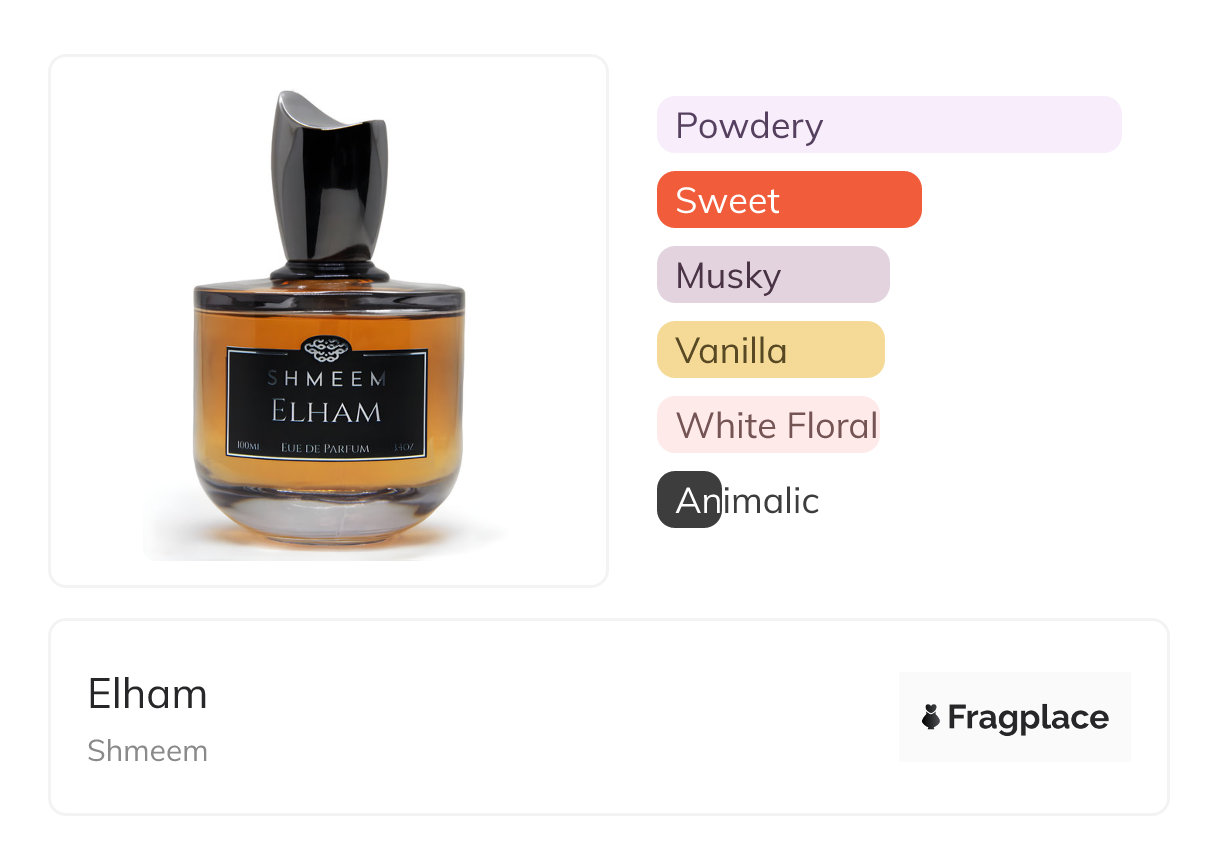Click the Fragplace perfume bottle logo icon
Image resolution: width=1218 pixels, height=864 pixels.
[931, 717]
